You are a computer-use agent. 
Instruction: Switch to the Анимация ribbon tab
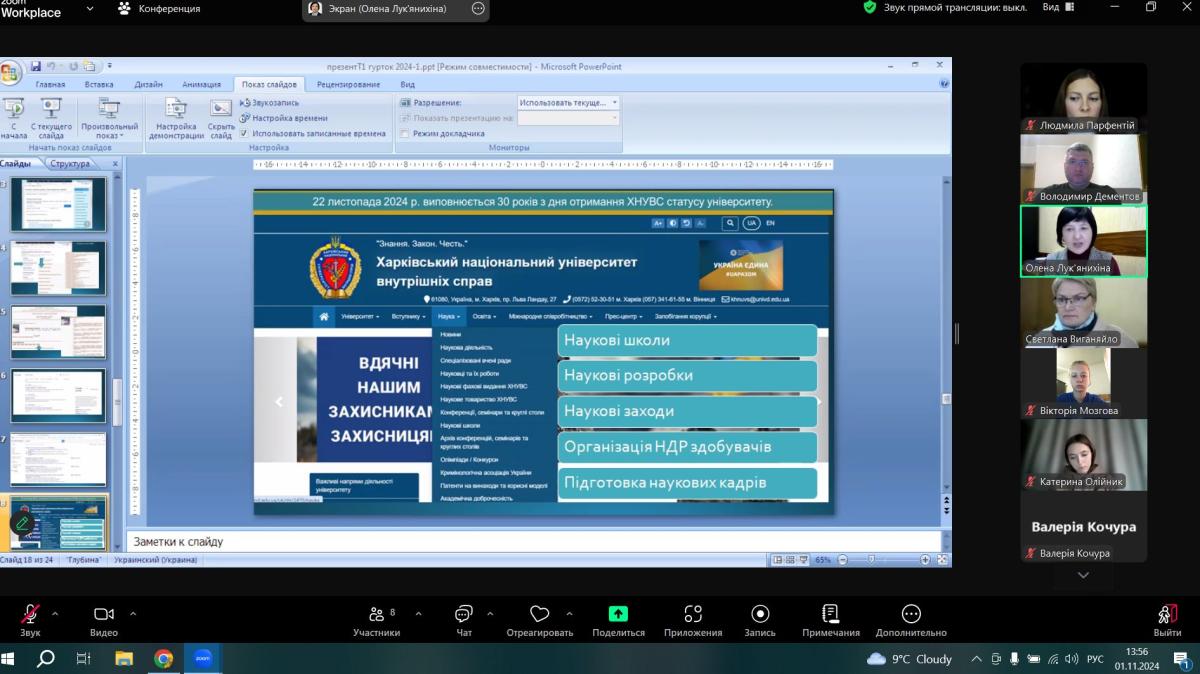[202, 85]
